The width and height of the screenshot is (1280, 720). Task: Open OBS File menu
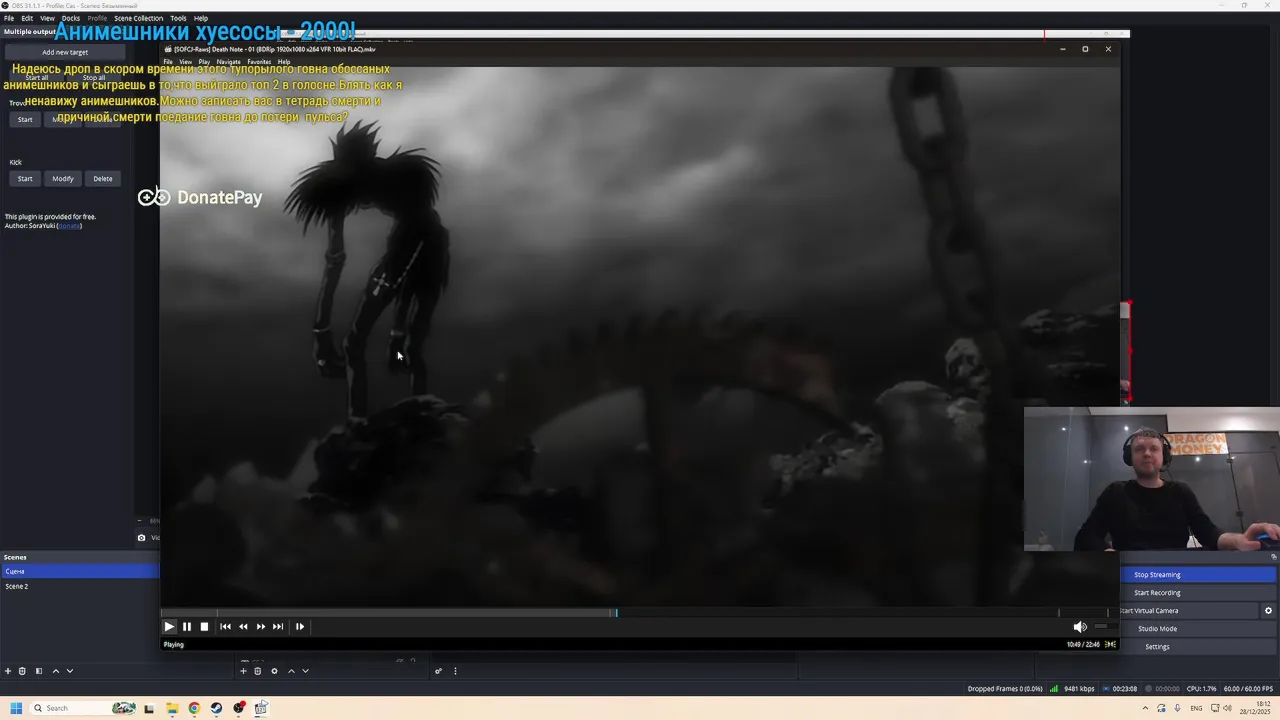pos(9,18)
